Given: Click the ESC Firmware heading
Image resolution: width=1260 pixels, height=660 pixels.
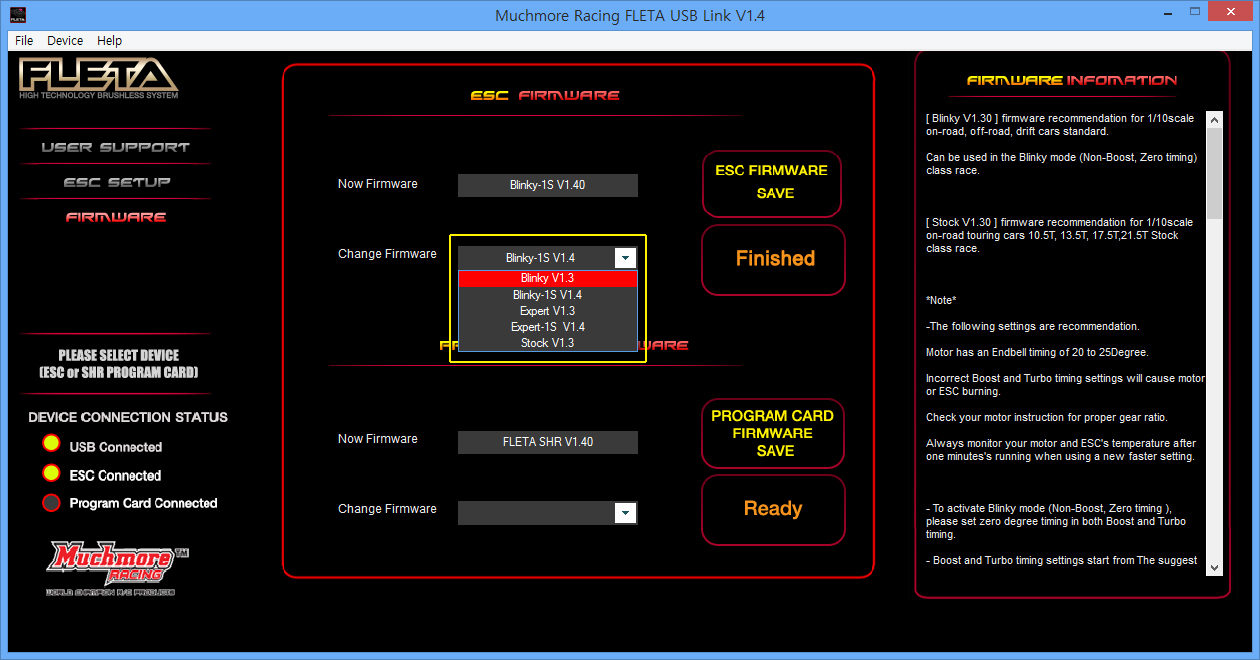Looking at the screenshot, I should coord(545,95).
